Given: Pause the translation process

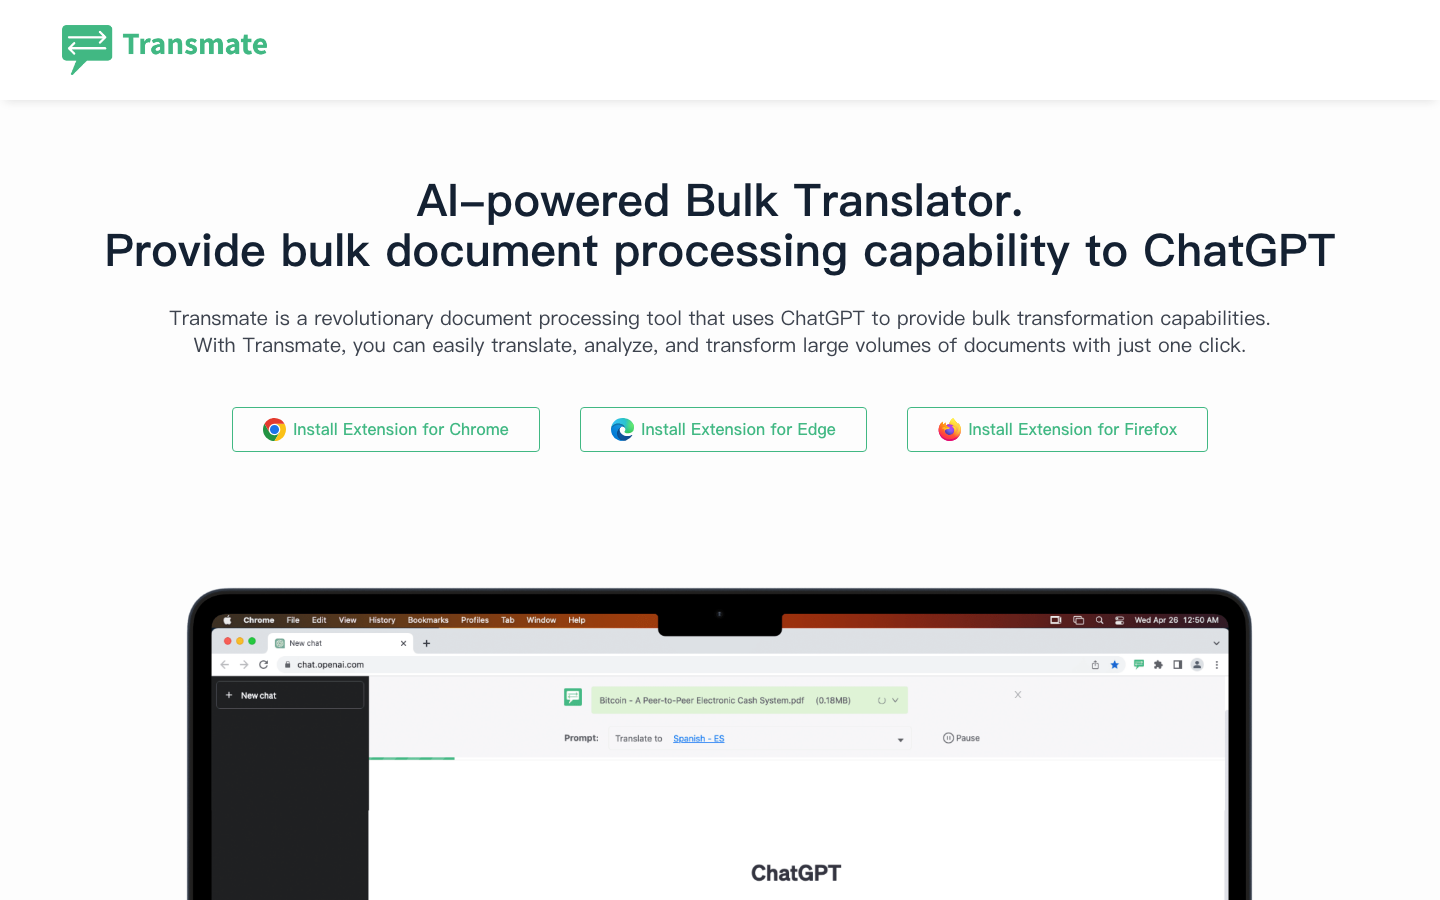Looking at the screenshot, I should tap(961, 738).
